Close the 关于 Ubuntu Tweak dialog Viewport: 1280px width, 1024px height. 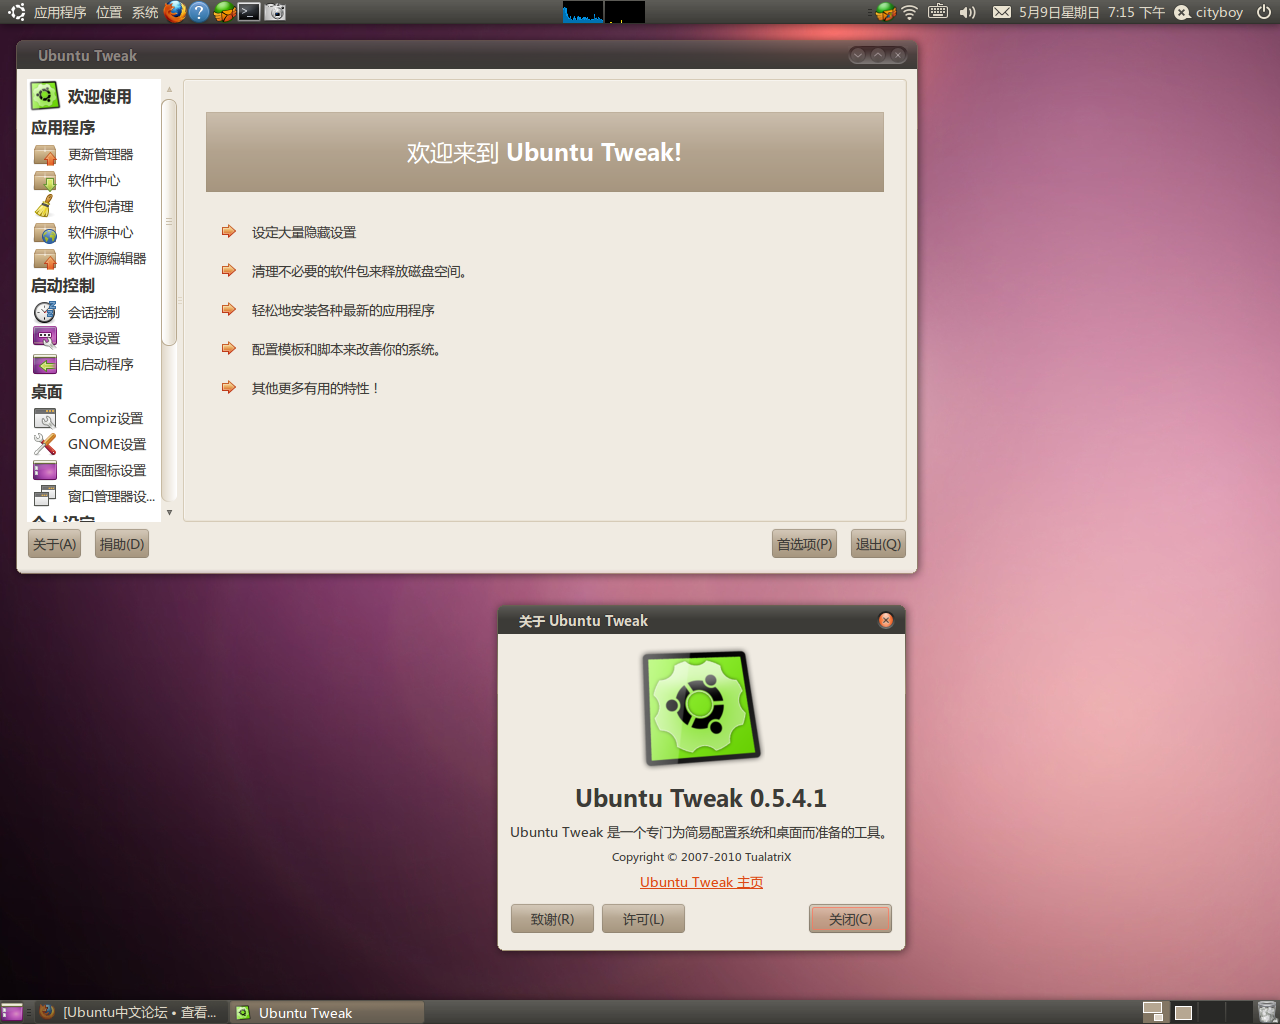point(886,620)
